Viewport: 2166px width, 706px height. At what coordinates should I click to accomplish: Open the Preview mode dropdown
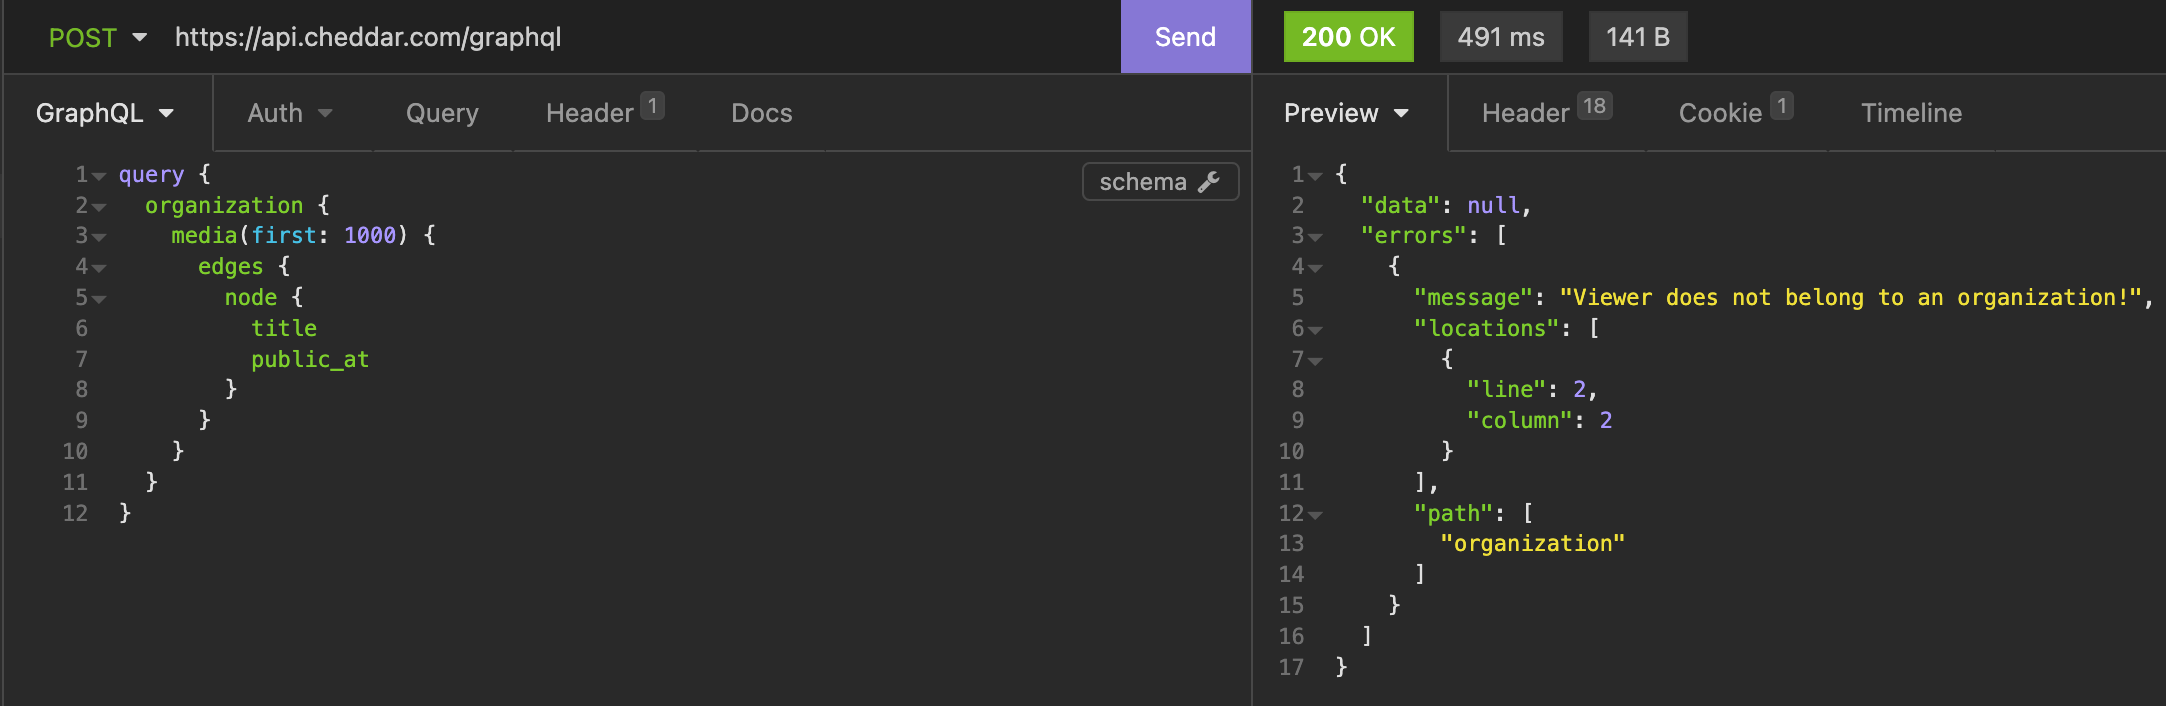(x=1346, y=113)
